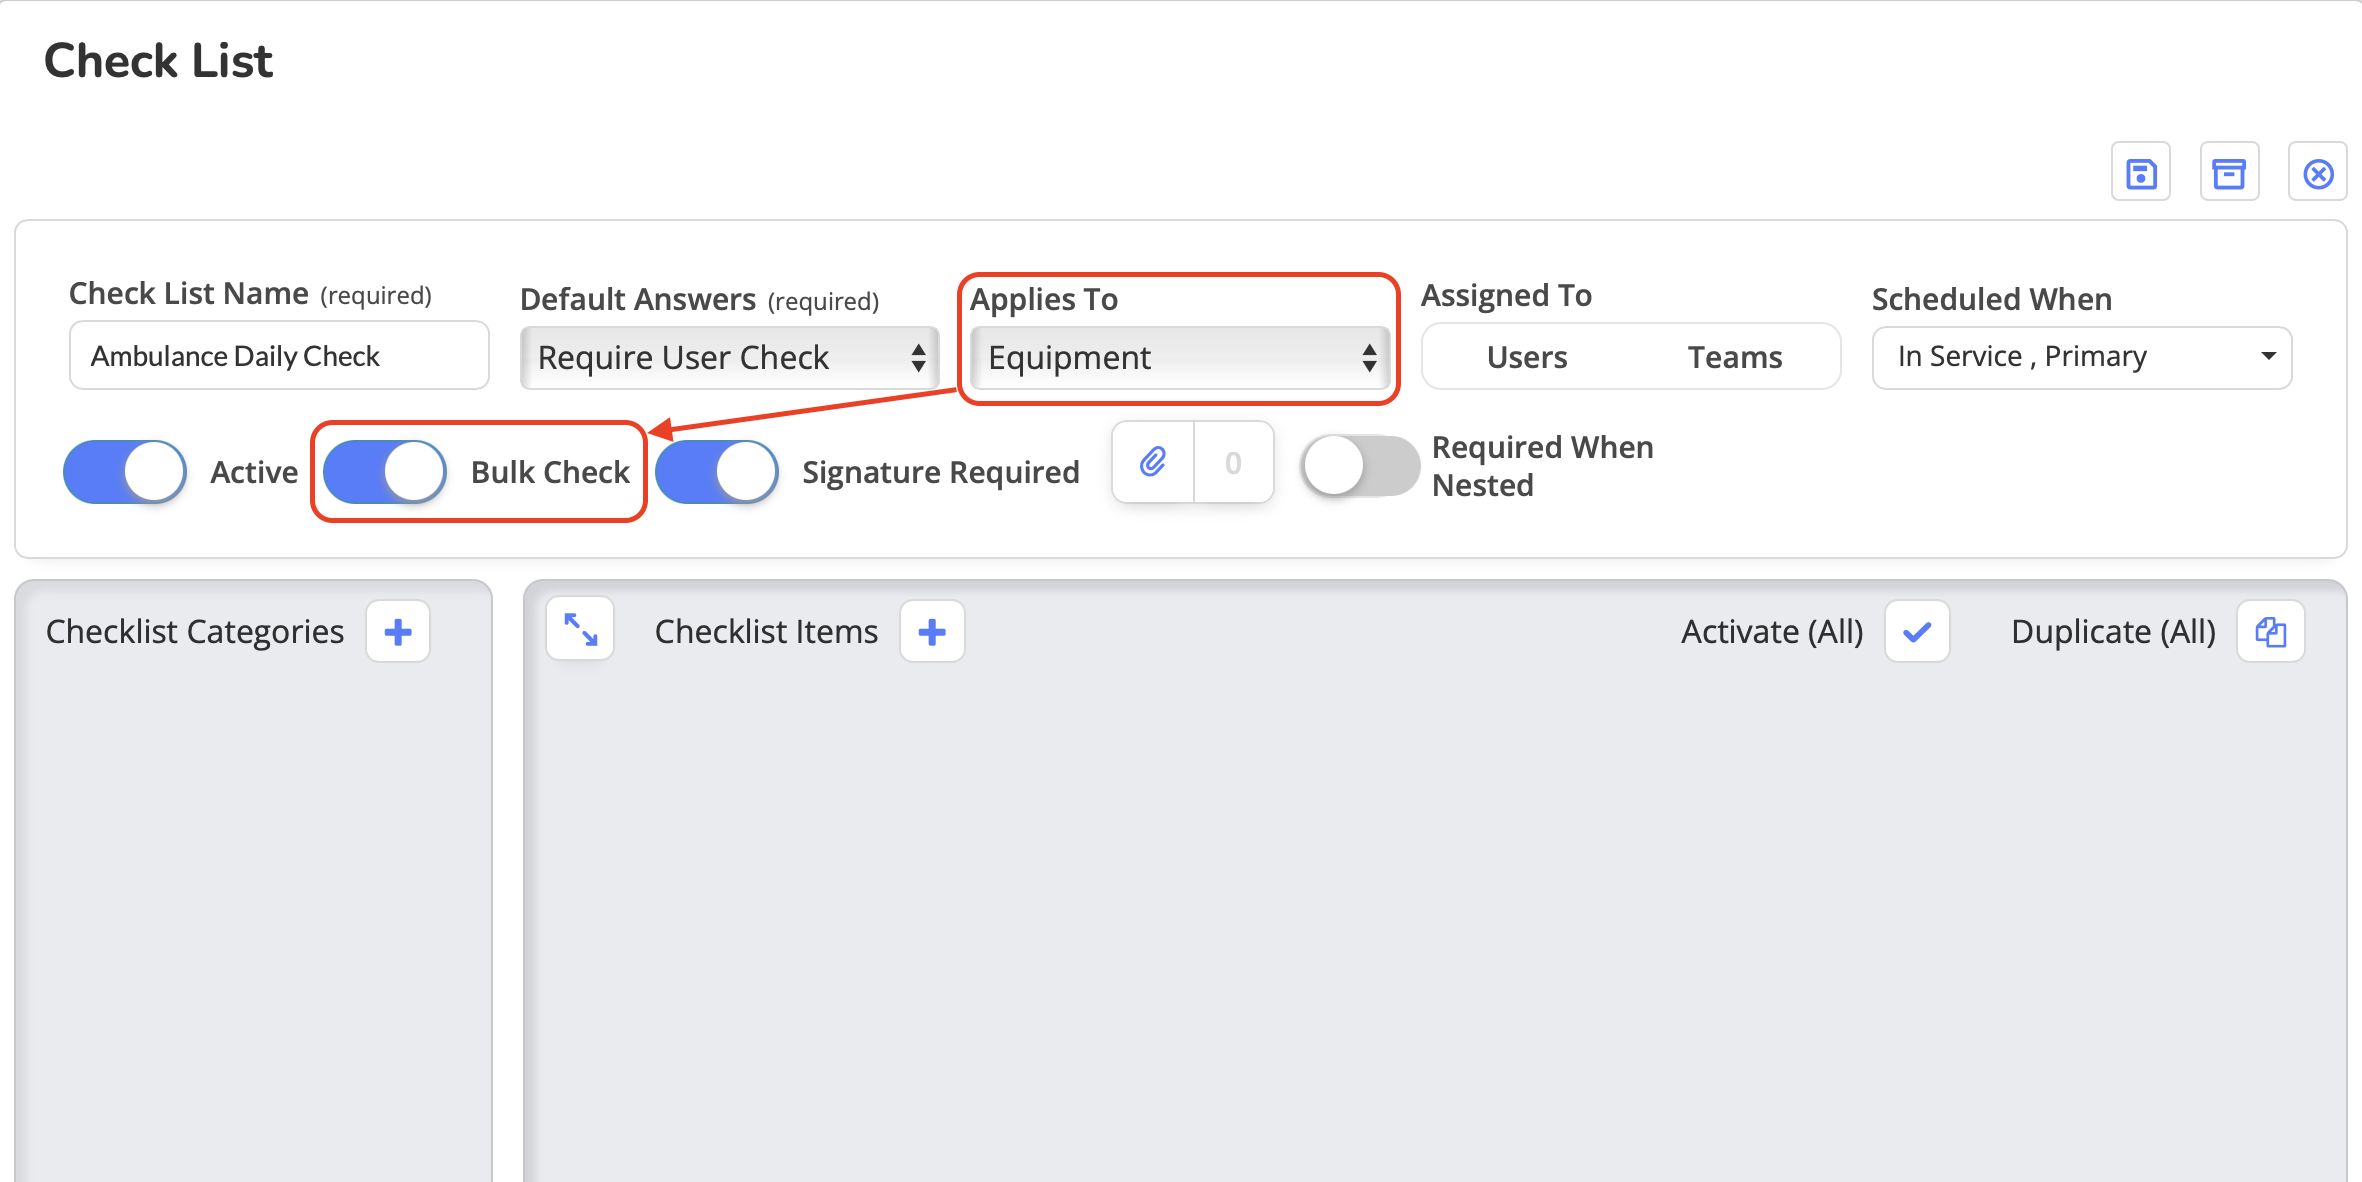Click the Activate (All) checkmark icon
The height and width of the screenshot is (1182, 2362).
tap(1917, 632)
